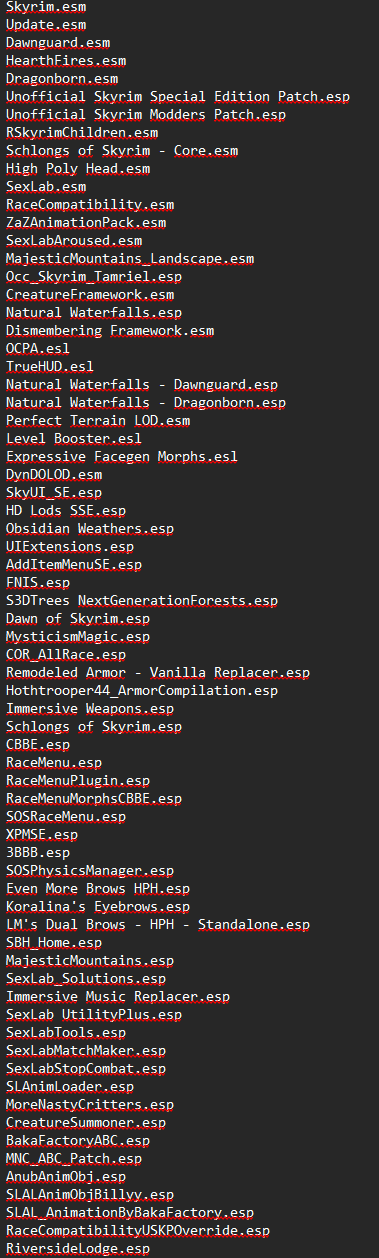Click on High Poly Head.esm
Screen dimensions: 379x1258
(78, 168)
